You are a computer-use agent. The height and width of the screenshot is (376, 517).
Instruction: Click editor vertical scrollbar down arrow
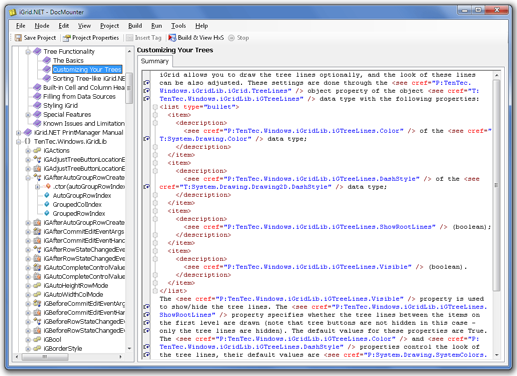coord(497,355)
